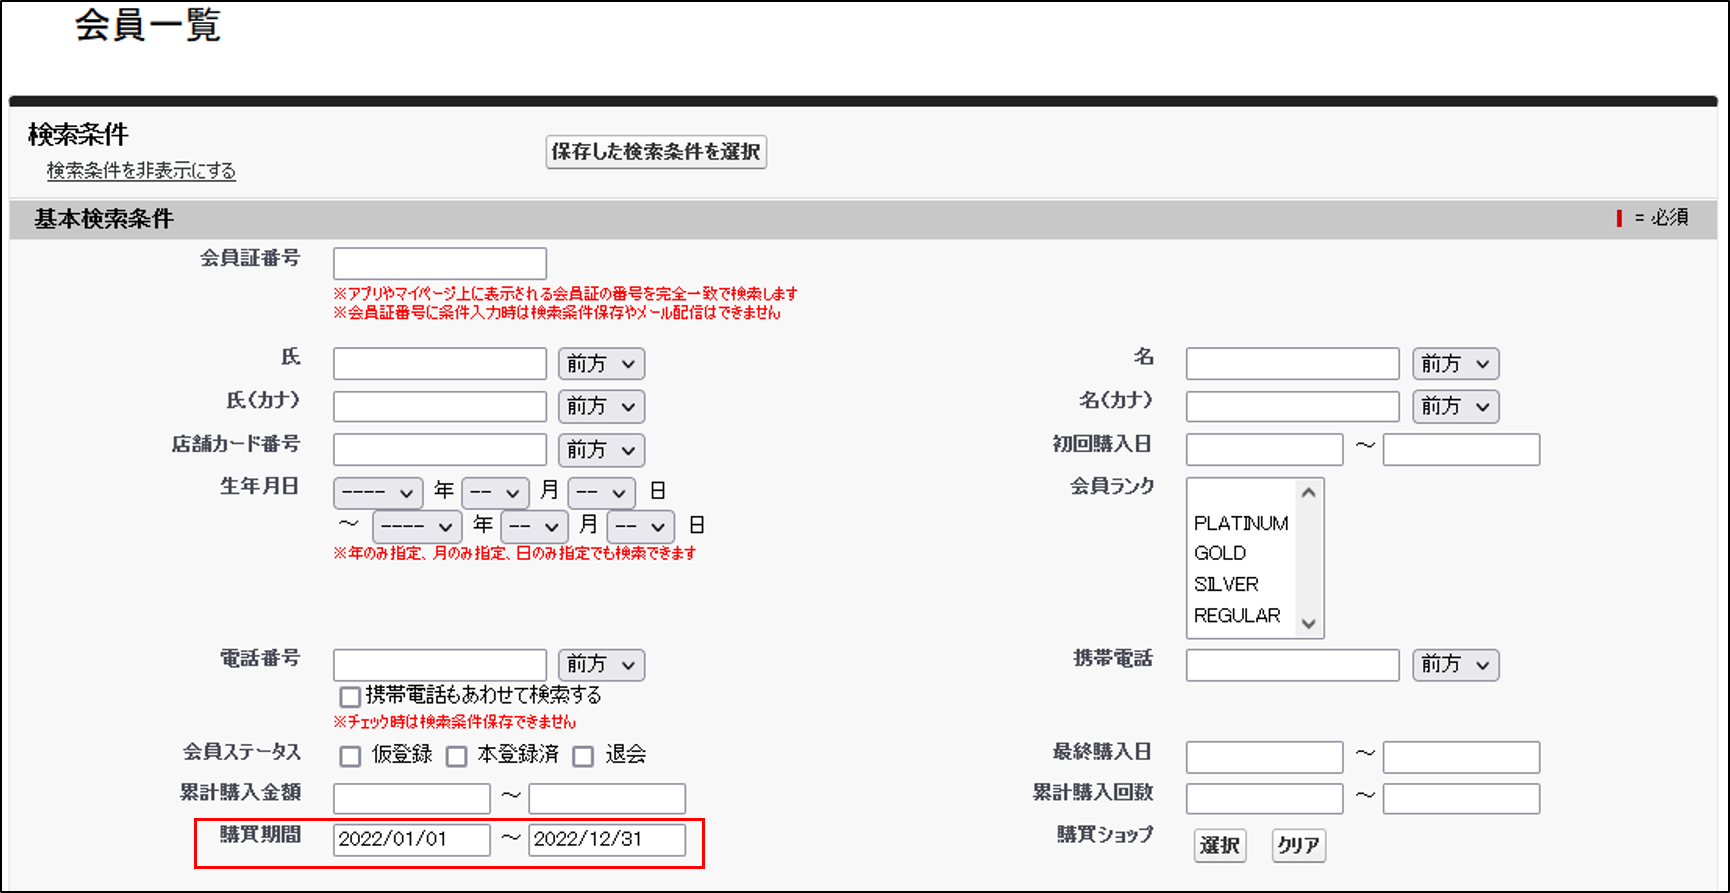Check the 仮登録 status checkbox
The image size is (1730, 893).
tap(350, 756)
